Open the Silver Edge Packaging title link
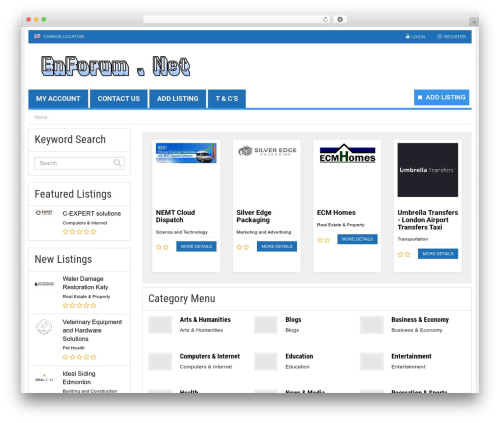Image resolution: width=500 pixels, height=423 pixels. coord(254,216)
